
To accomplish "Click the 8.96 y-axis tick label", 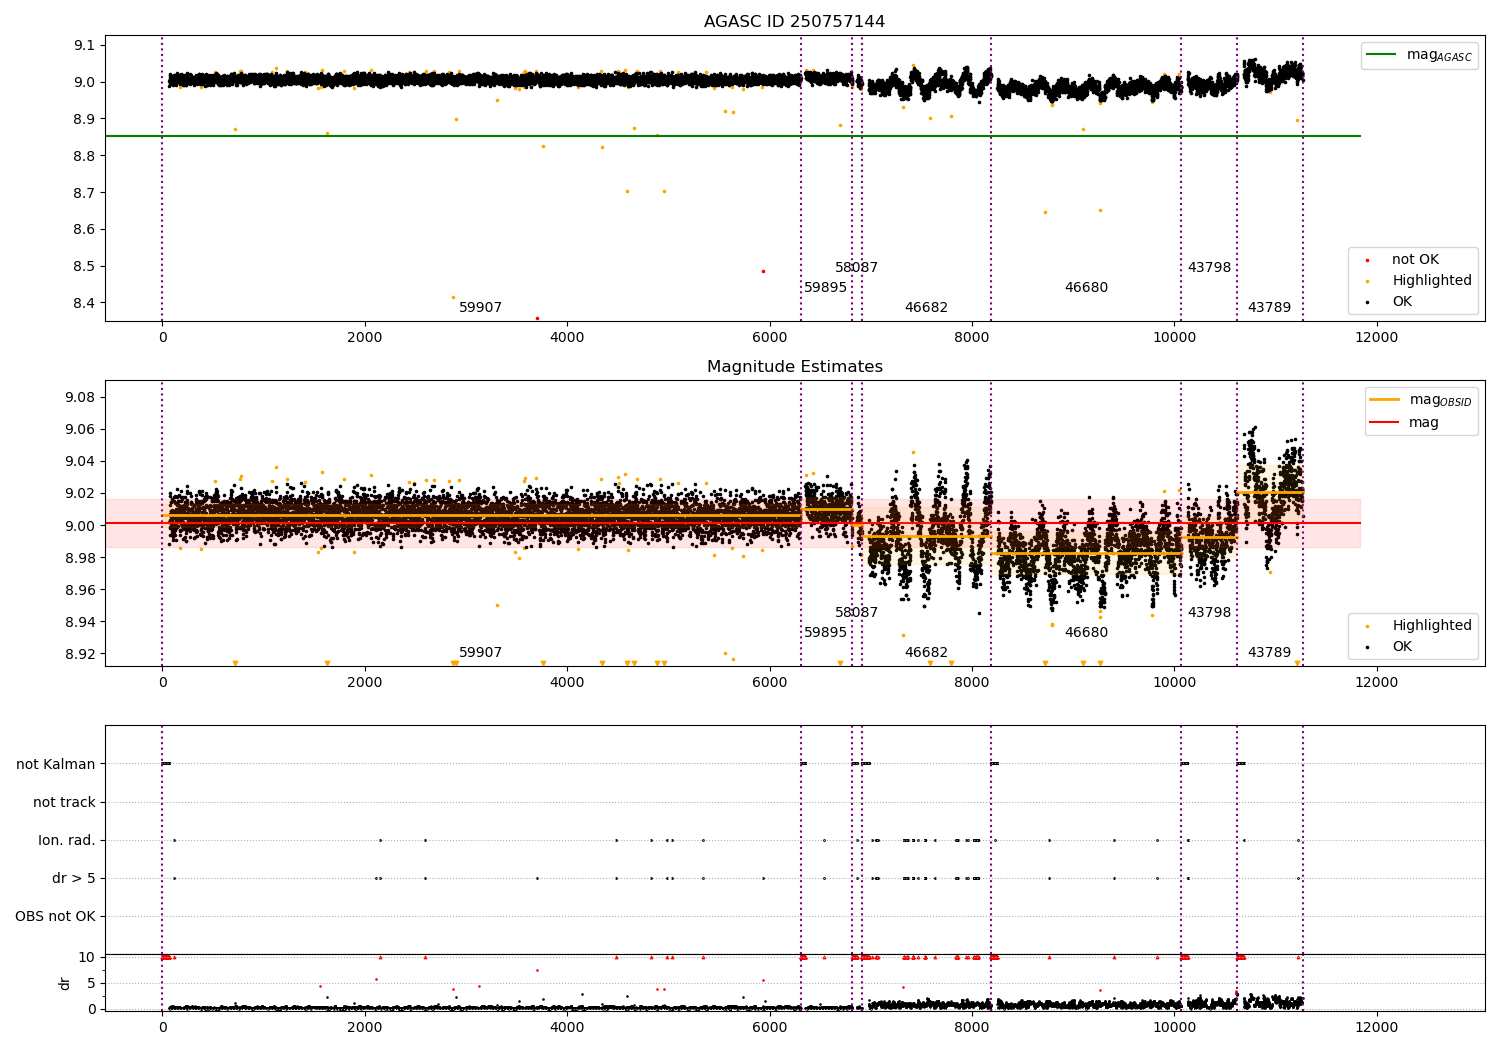I will tap(80, 591).
